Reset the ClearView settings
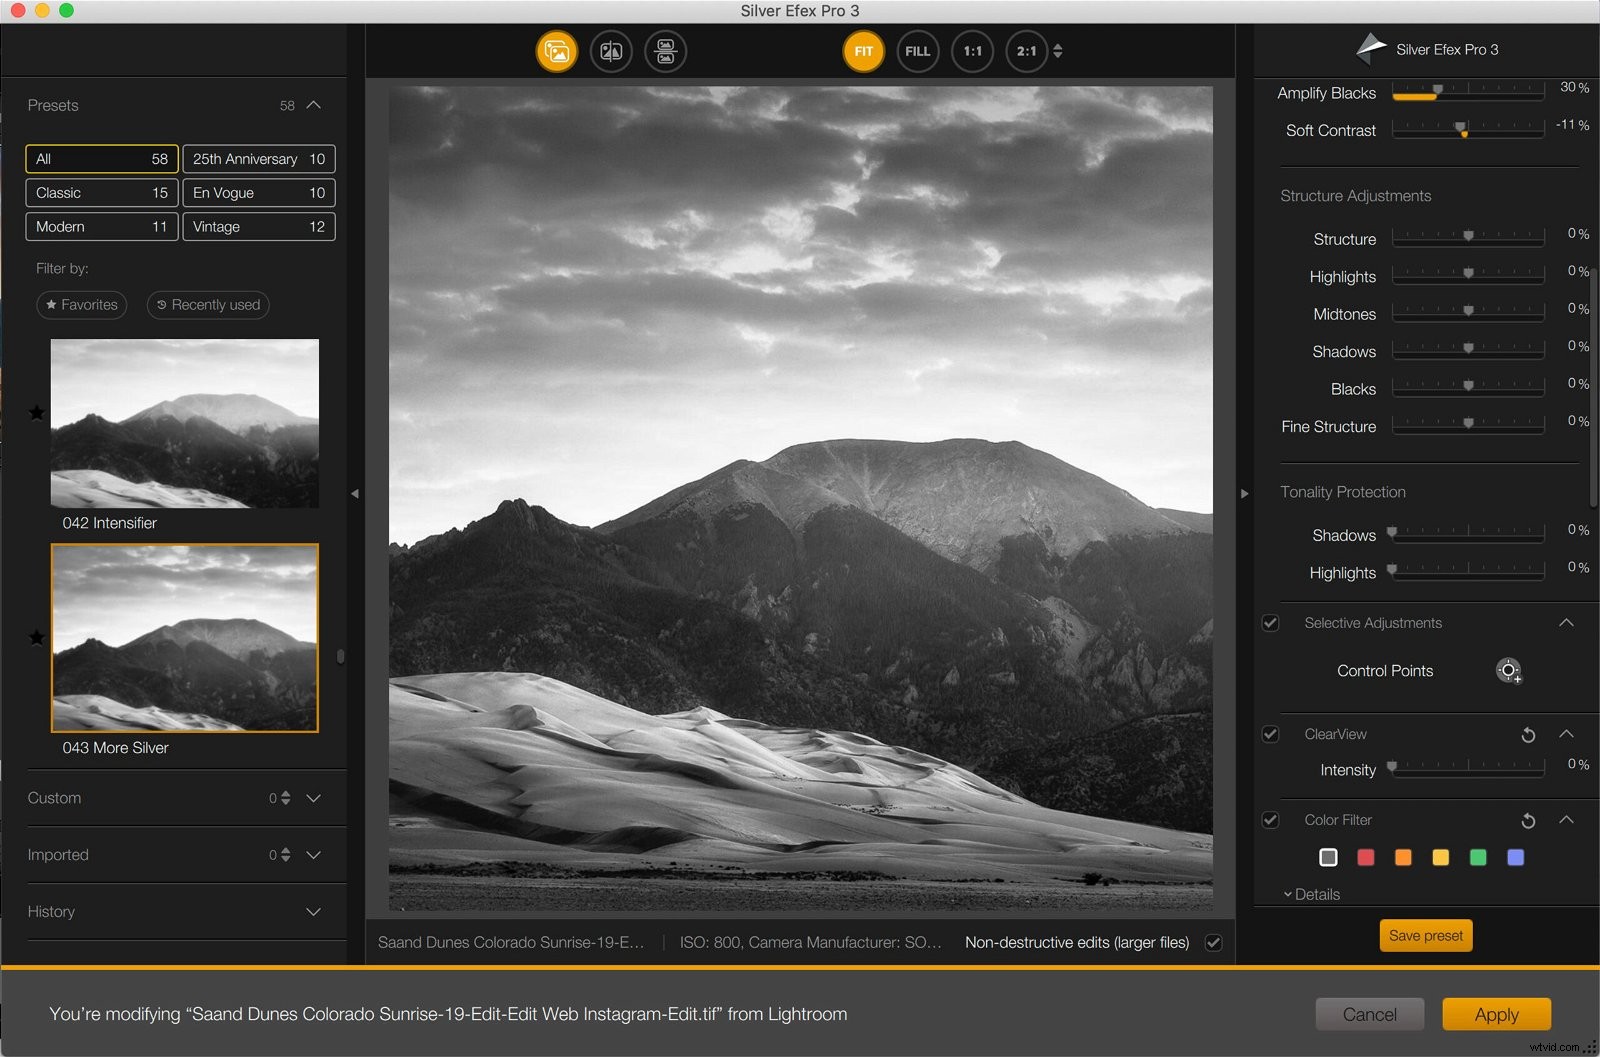This screenshot has width=1600, height=1057. (x=1528, y=735)
